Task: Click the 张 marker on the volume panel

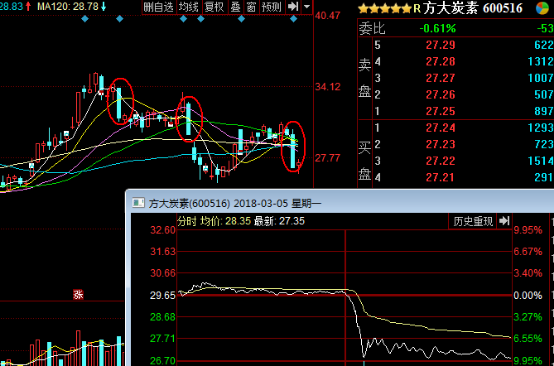Action: (78, 294)
